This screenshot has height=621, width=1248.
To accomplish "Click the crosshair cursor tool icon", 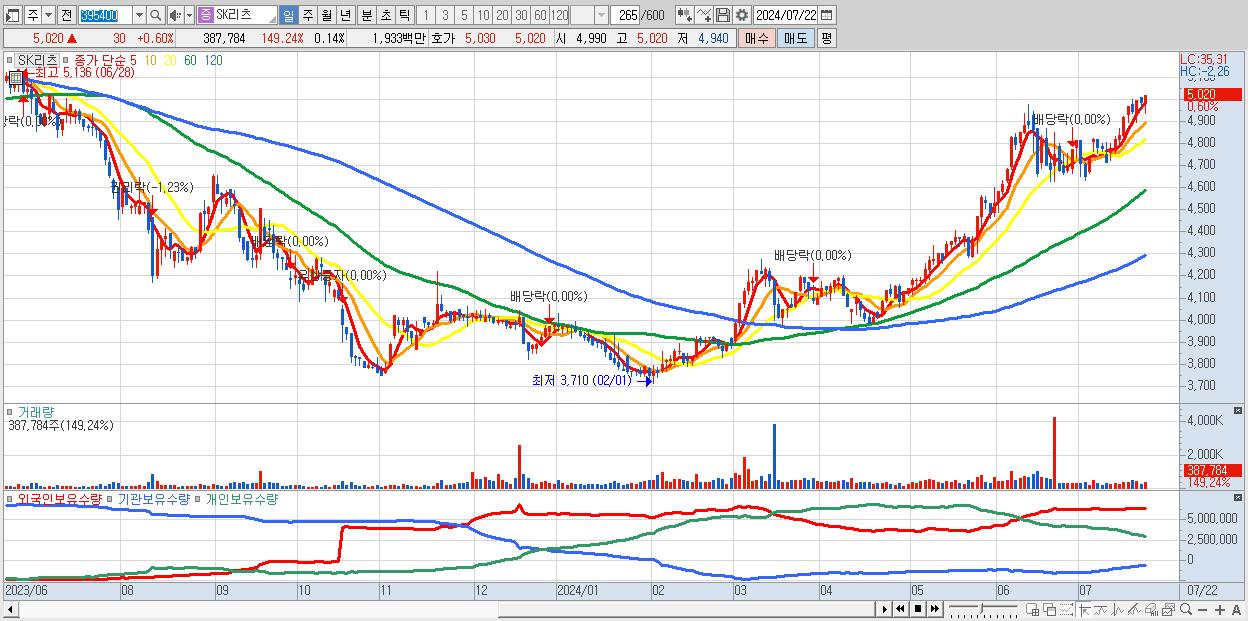I will (1084, 609).
